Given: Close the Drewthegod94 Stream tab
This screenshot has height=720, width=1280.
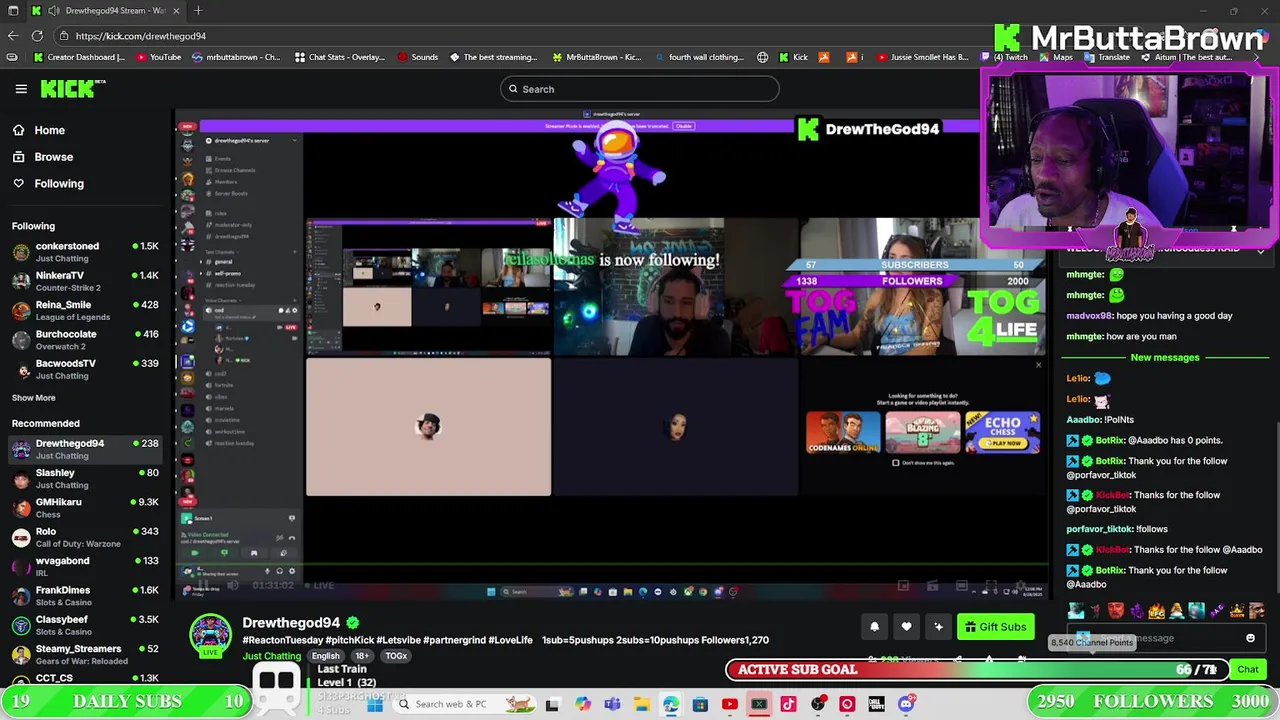Looking at the screenshot, I should pos(176,11).
